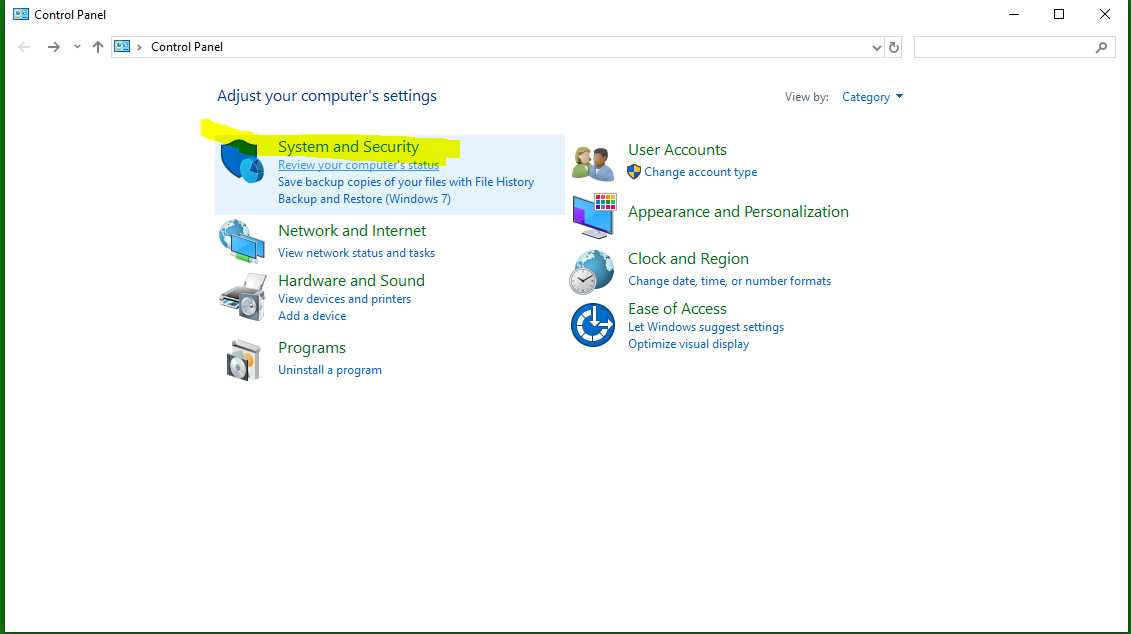Open the View by Category dropdown
This screenshot has height=634, width=1131.
pos(872,97)
